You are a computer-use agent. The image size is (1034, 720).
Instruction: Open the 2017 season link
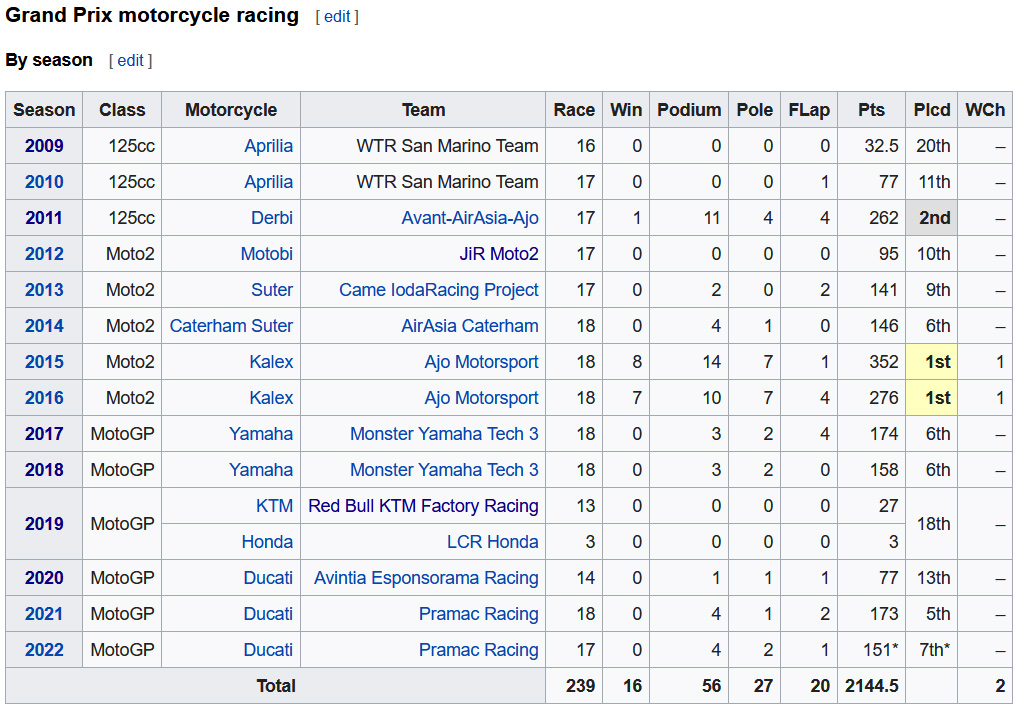click(x=44, y=434)
